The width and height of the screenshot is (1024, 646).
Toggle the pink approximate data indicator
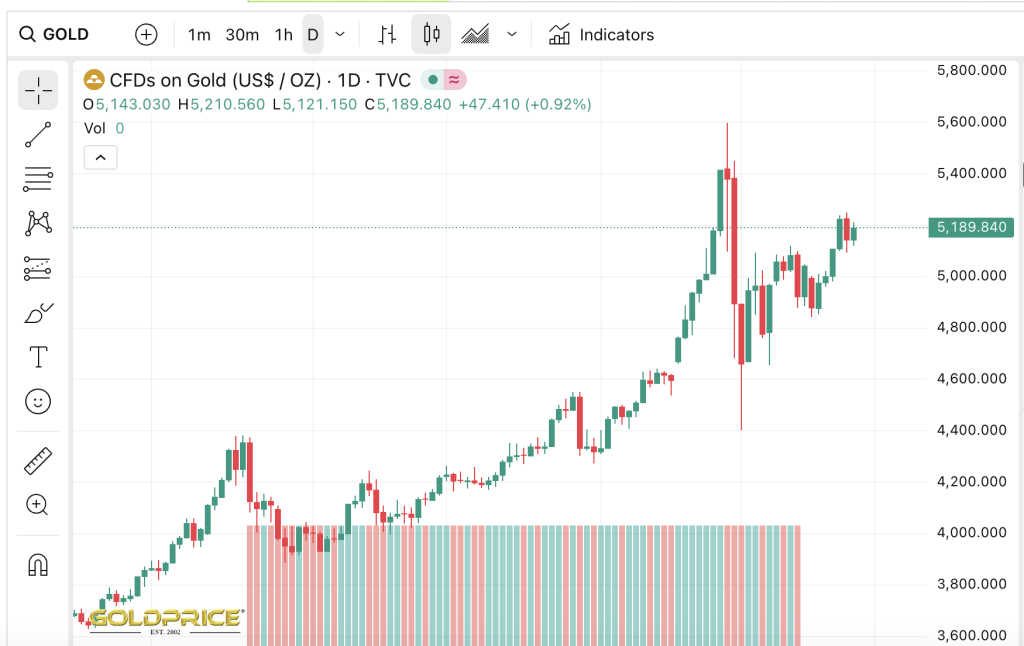tap(455, 80)
